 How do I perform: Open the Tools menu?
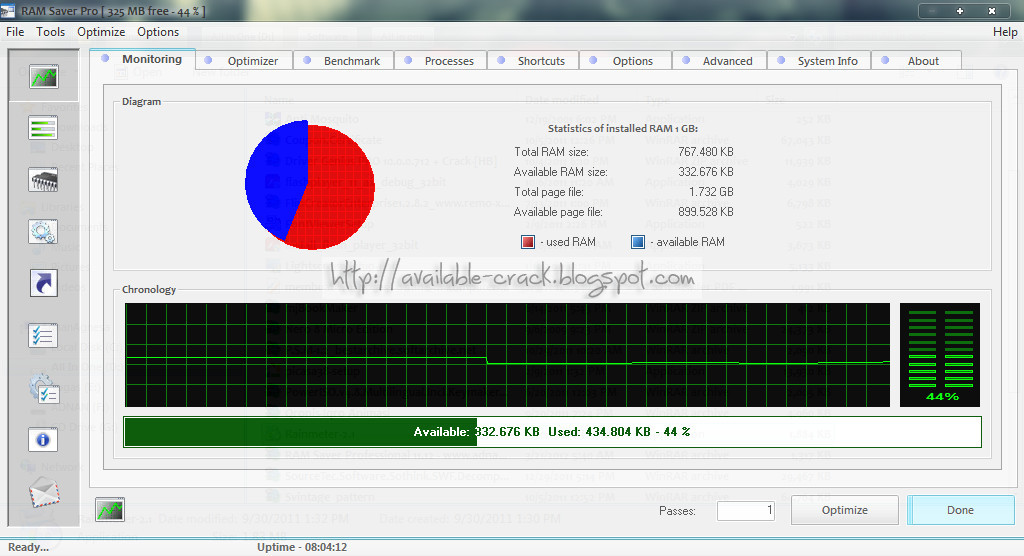(x=50, y=31)
